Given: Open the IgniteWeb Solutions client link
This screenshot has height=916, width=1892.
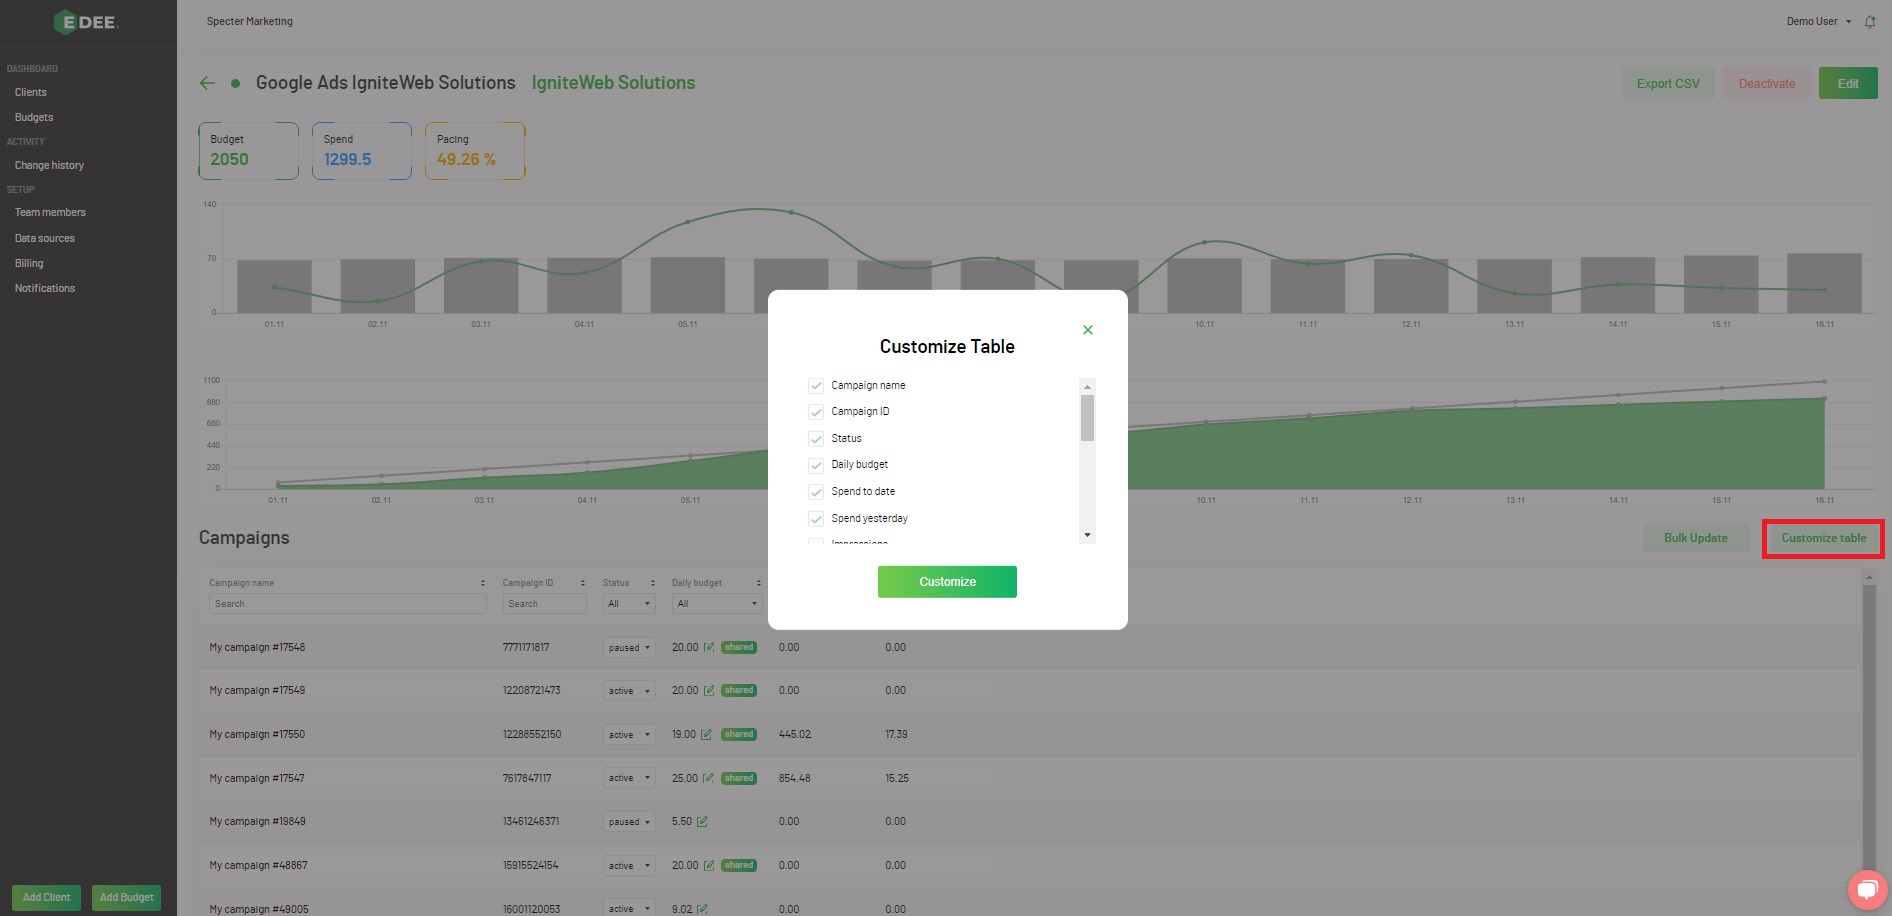Looking at the screenshot, I should (613, 83).
